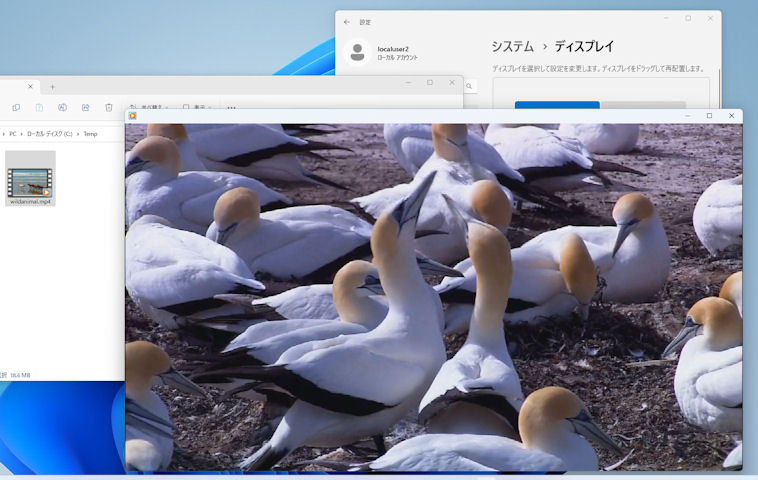Click the Copy icon in File Explorer toolbar

point(16,107)
